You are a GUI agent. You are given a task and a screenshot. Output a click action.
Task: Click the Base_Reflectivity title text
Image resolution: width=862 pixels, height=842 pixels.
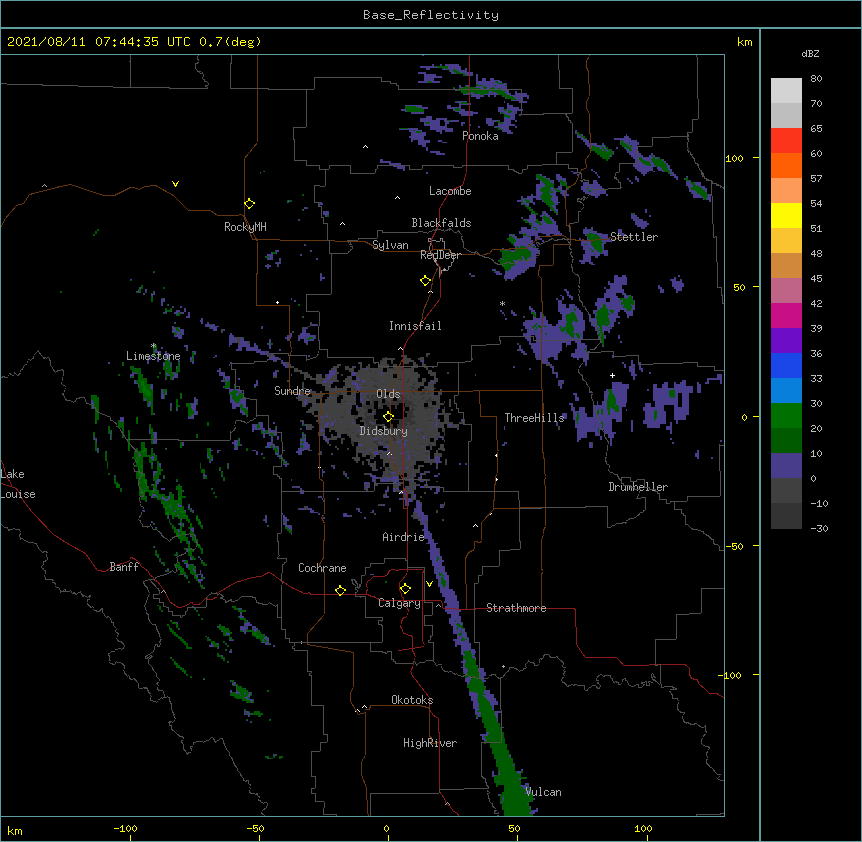tap(431, 15)
